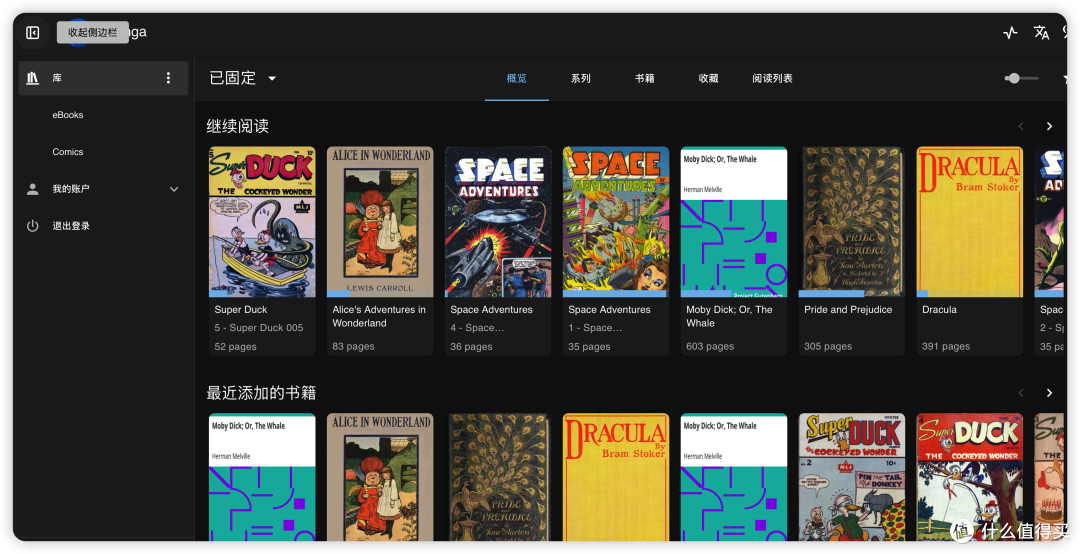The image size is (1080, 554).
Task: Click 退出登录 in the sidebar
Action: pyautogui.click(x=71, y=225)
